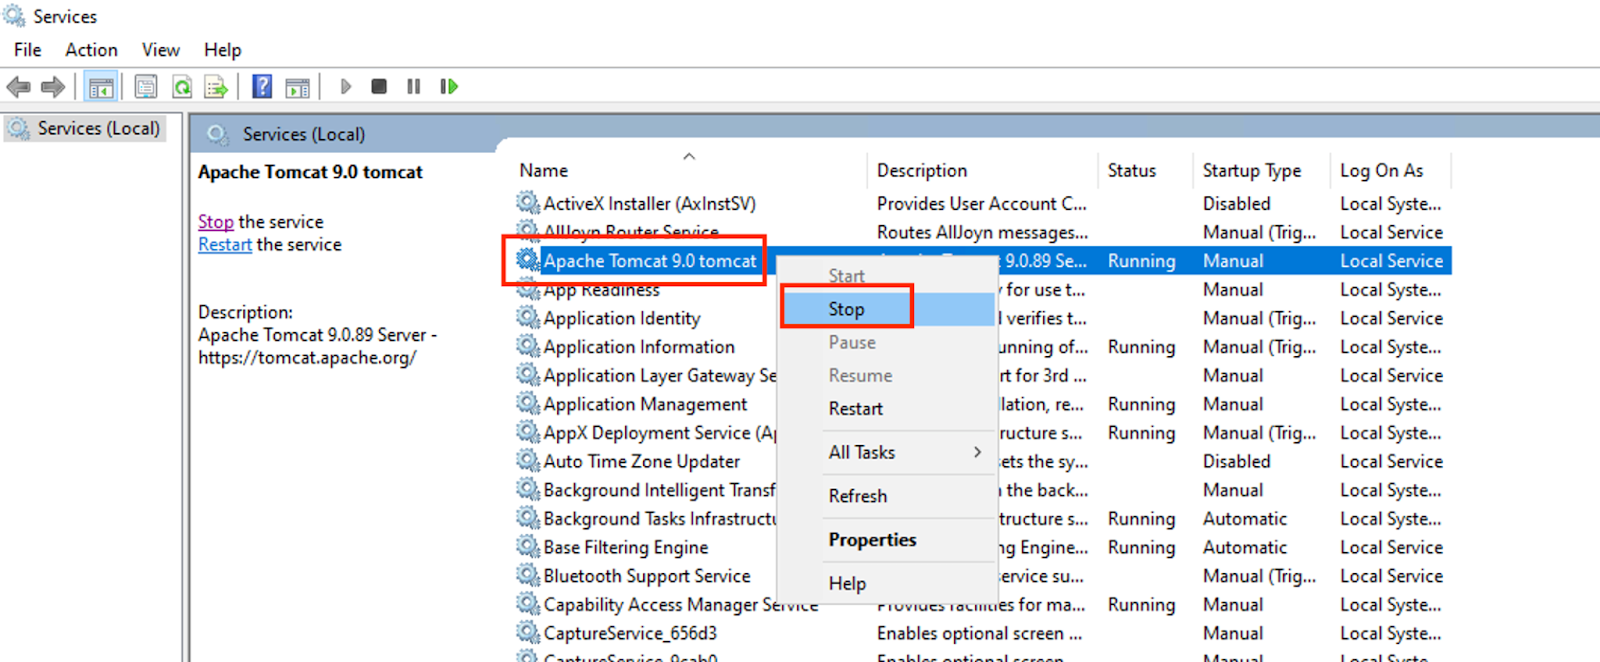Expand All Tasks submenu arrow

click(x=977, y=452)
